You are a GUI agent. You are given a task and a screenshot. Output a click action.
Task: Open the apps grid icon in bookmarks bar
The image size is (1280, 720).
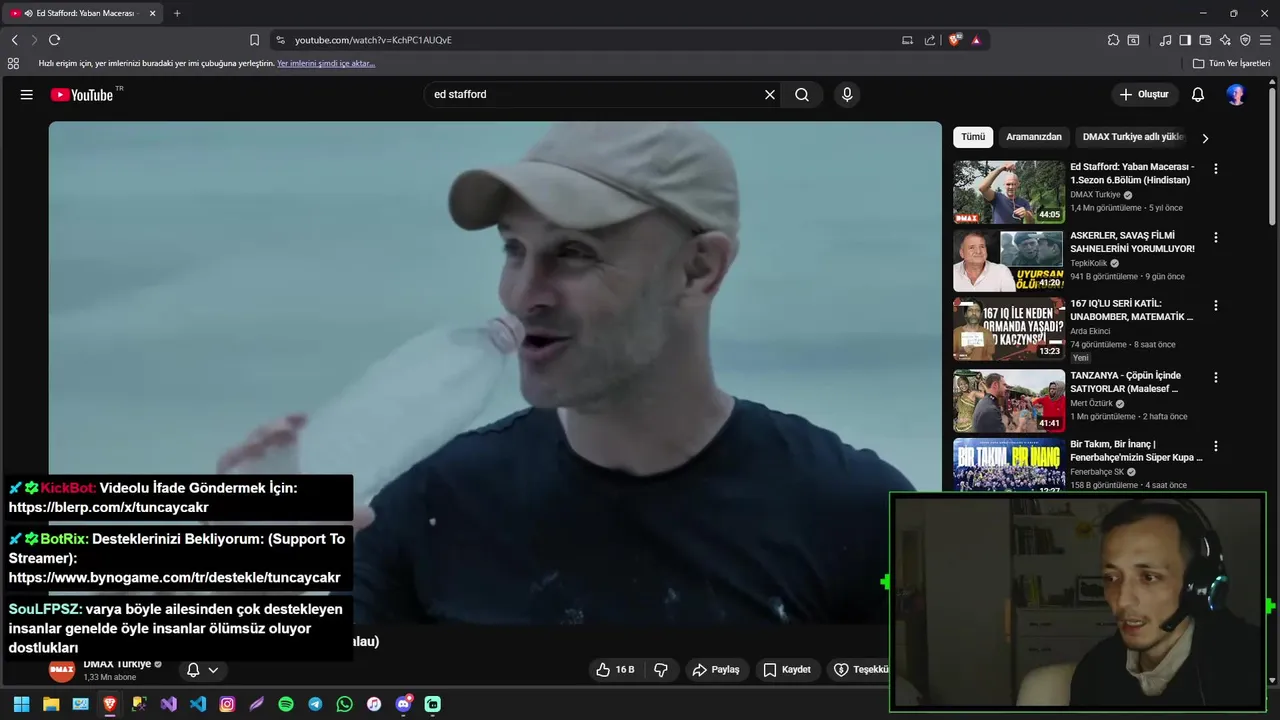[x=13, y=63]
